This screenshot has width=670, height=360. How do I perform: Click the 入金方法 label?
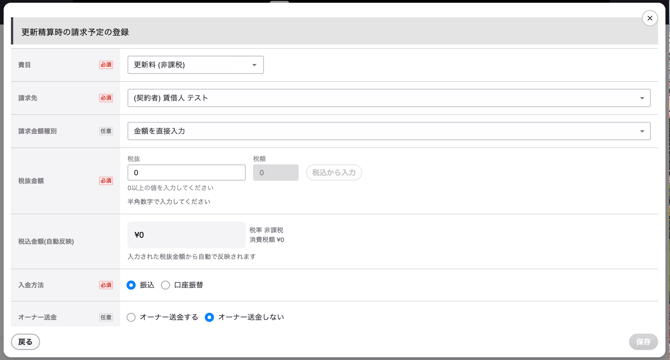tap(31, 285)
